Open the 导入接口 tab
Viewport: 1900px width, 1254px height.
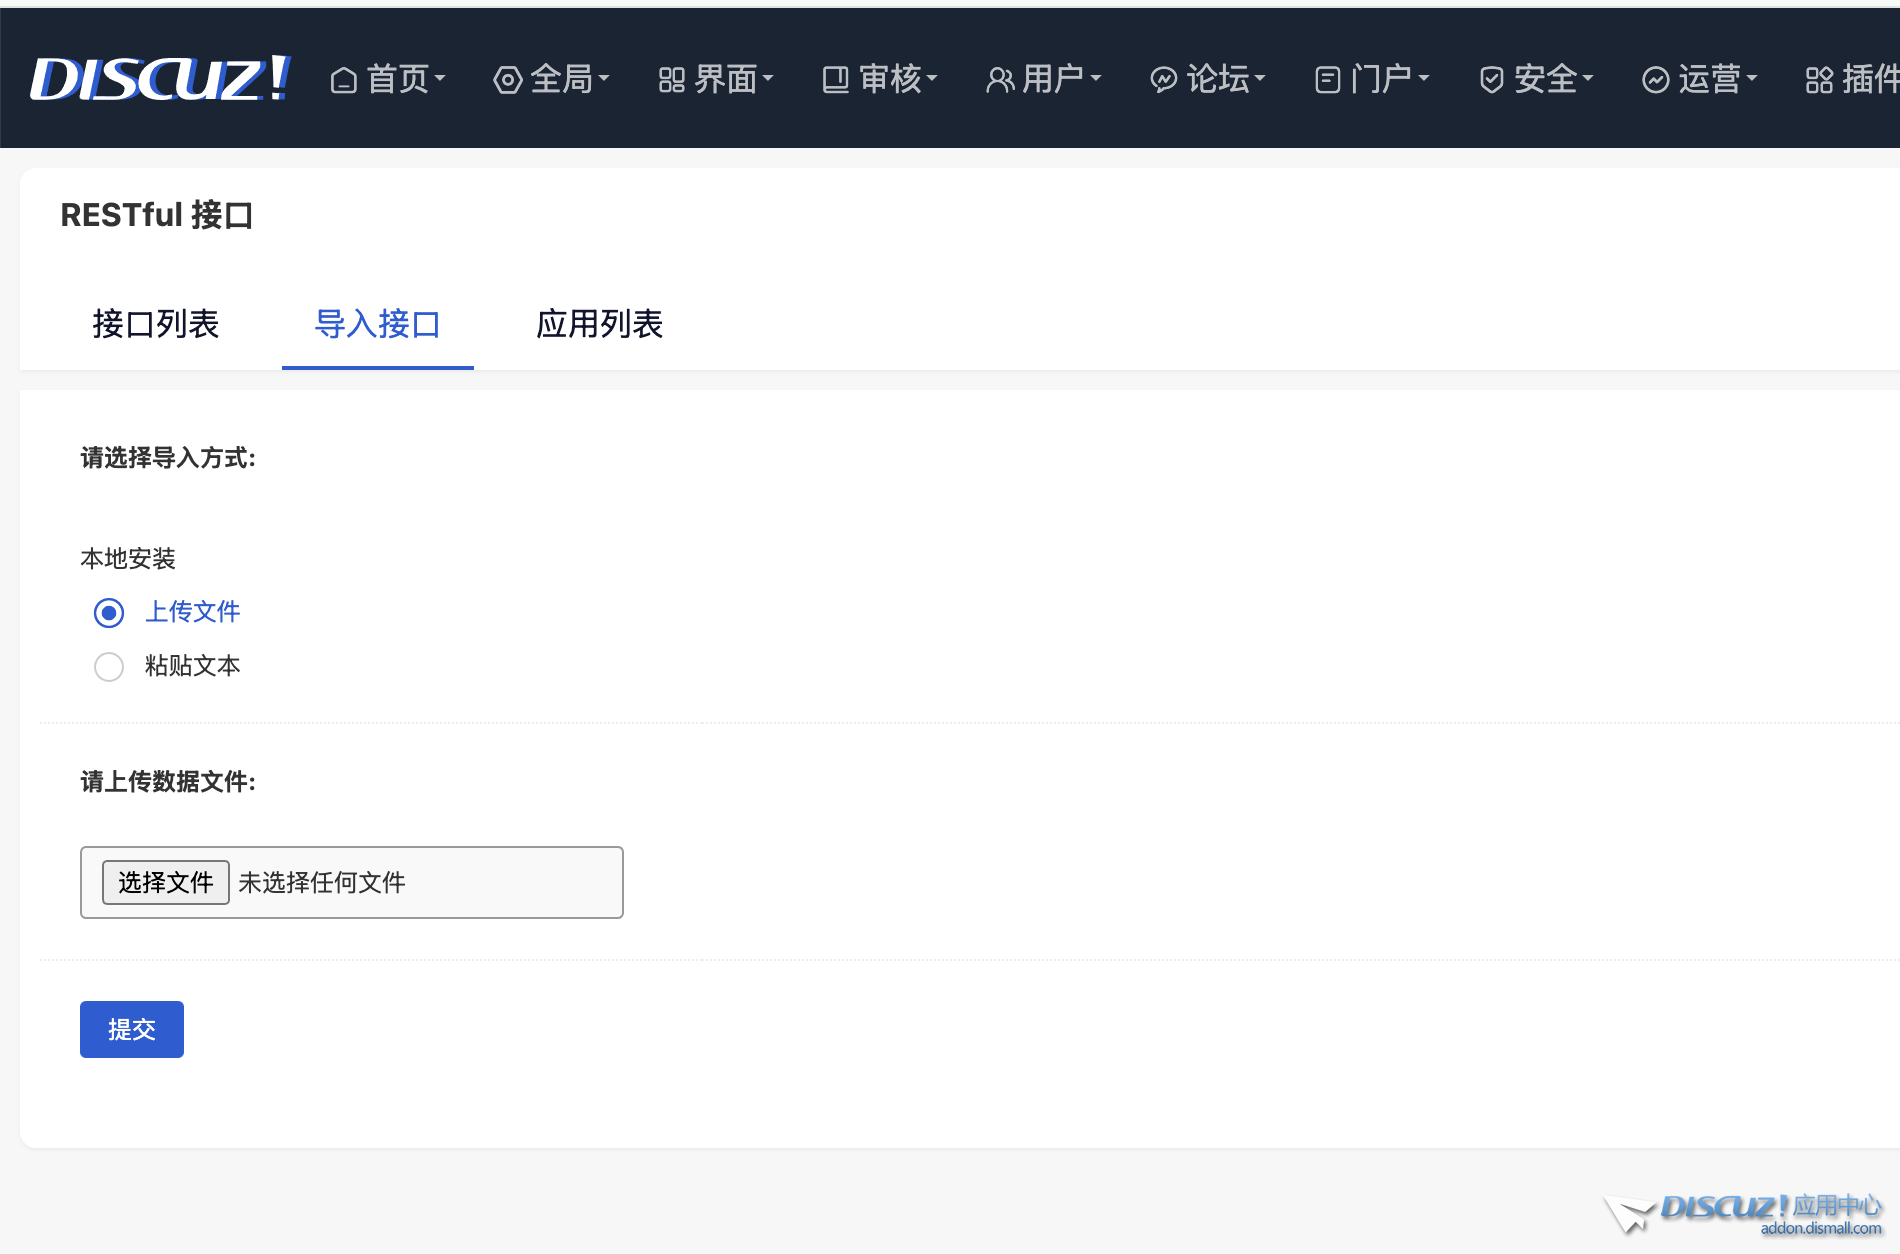pos(377,324)
